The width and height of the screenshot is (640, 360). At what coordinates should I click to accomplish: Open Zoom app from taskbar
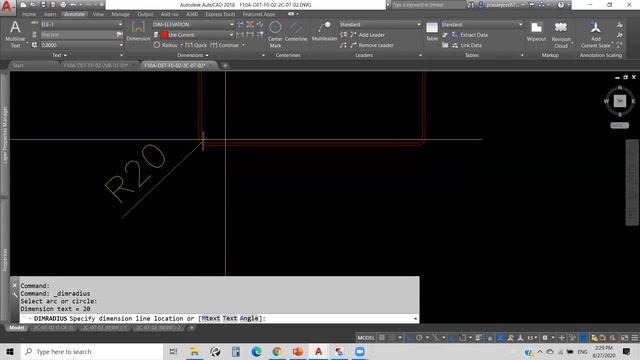[360, 351]
